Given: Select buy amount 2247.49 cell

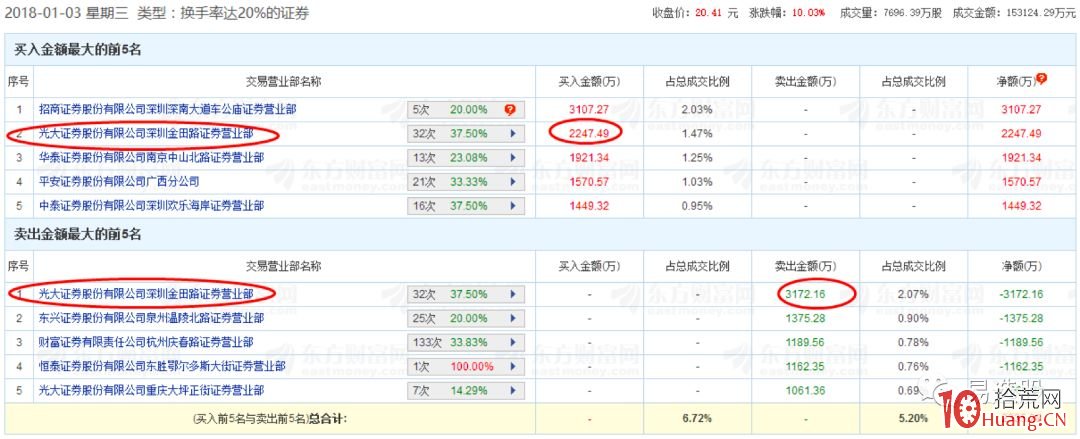Looking at the screenshot, I should pyautogui.click(x=588, y=133).
